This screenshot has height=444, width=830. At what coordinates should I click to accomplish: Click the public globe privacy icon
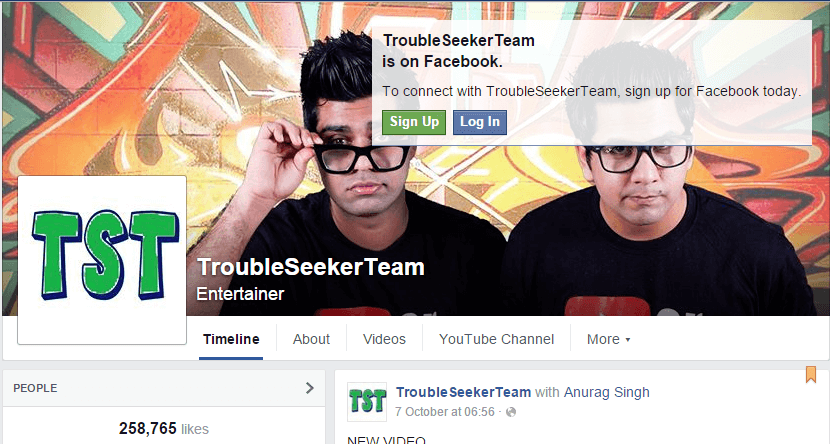pos(511,412)
